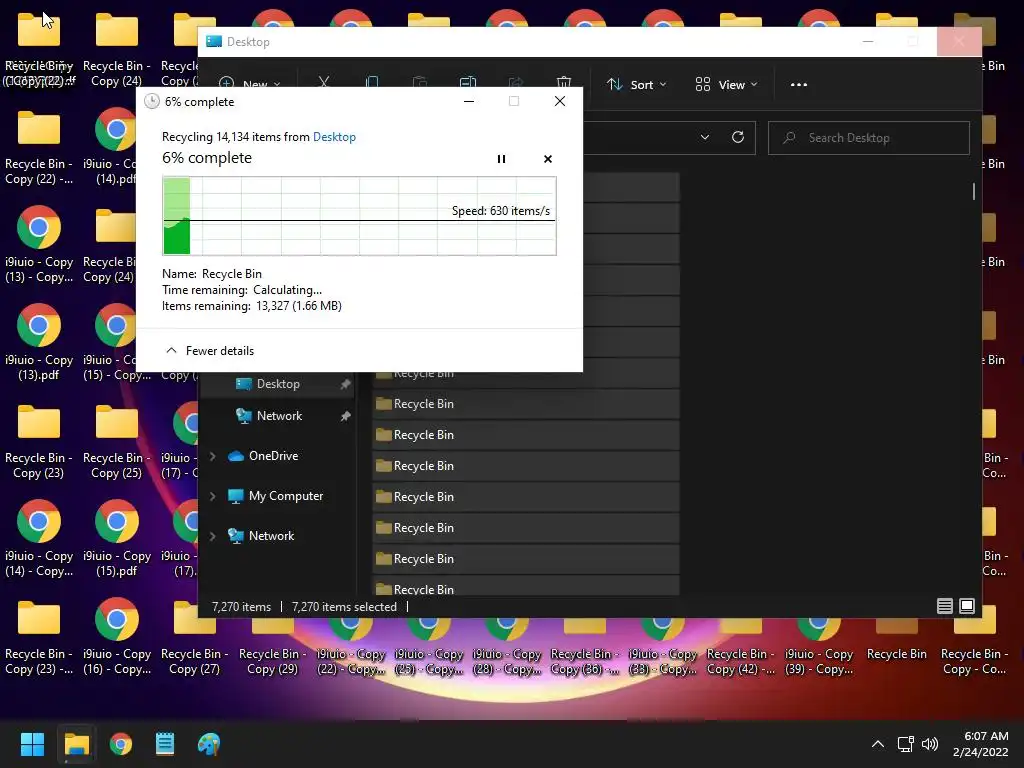This screenshot has height=768, width=1024.
Task: Select desktop folder Recycle Bin - Copy (27)
Action: (195, 639)
